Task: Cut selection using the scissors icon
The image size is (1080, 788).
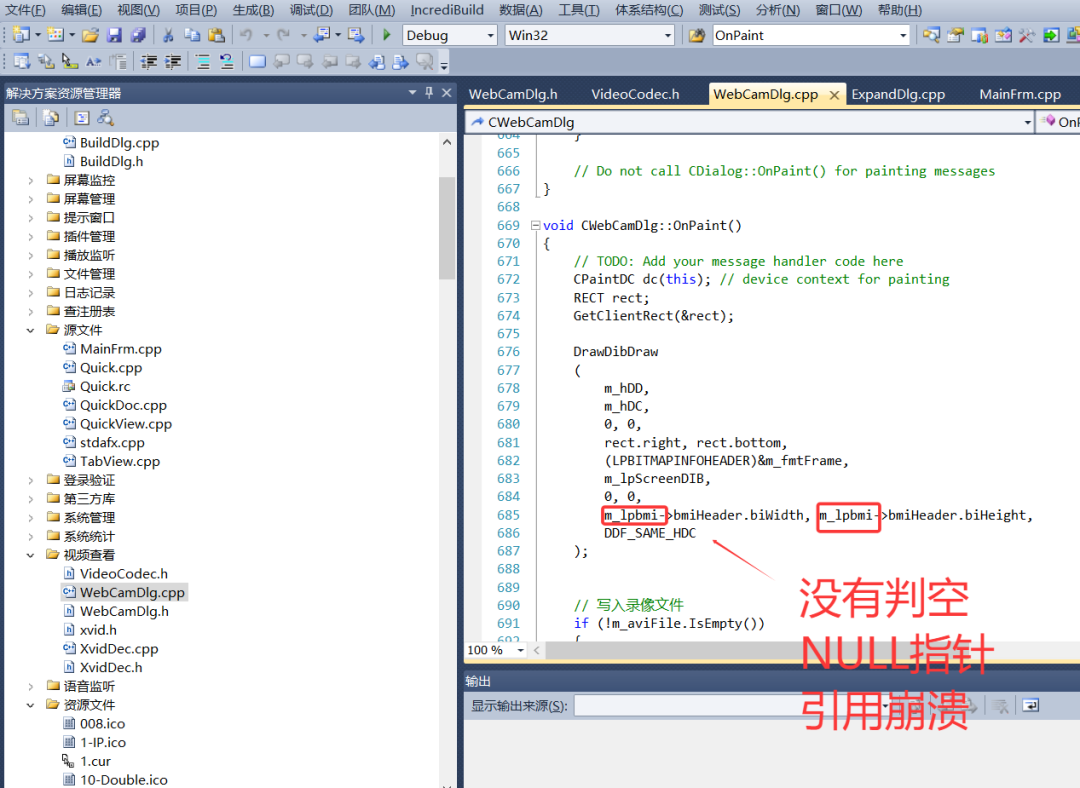Action: coord(168,34)
